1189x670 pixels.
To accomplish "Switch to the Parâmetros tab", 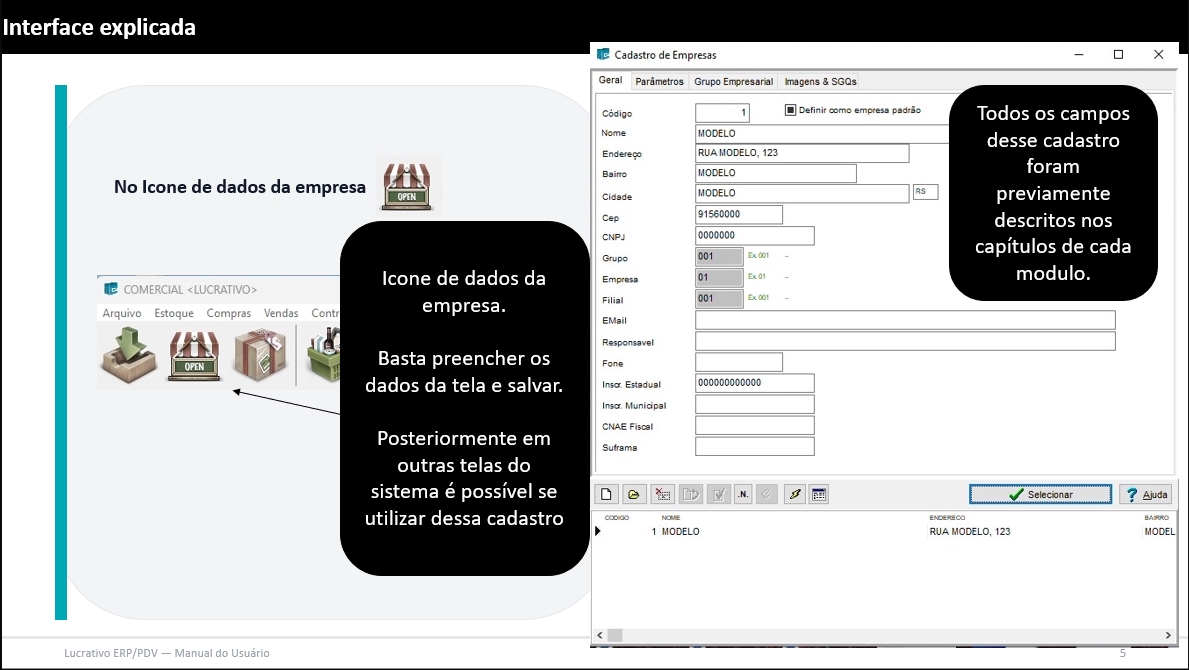I will pos(659,81).
